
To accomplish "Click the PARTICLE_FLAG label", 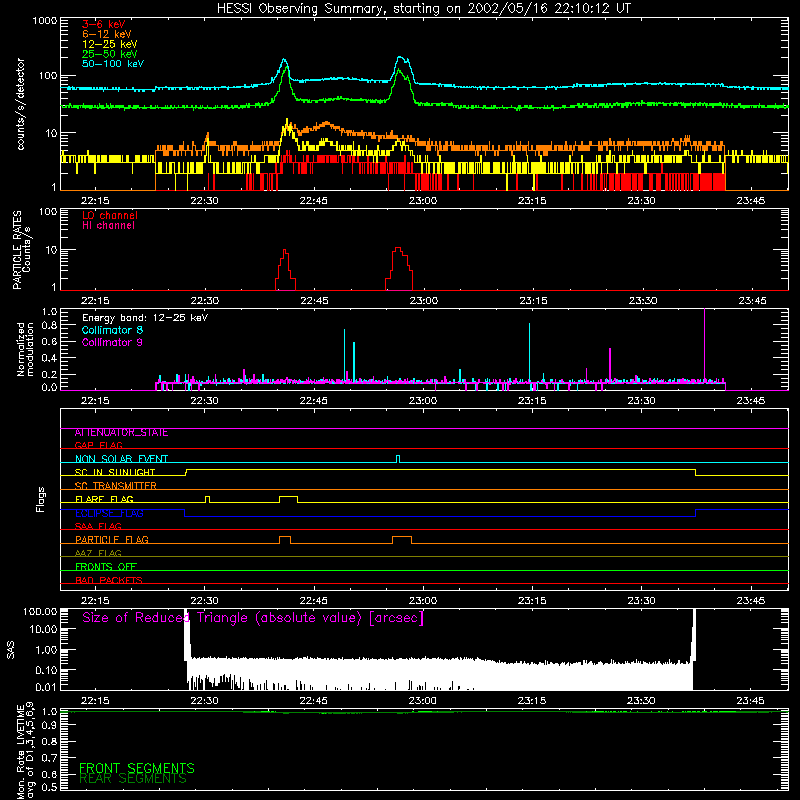I will tap(112, 540).
